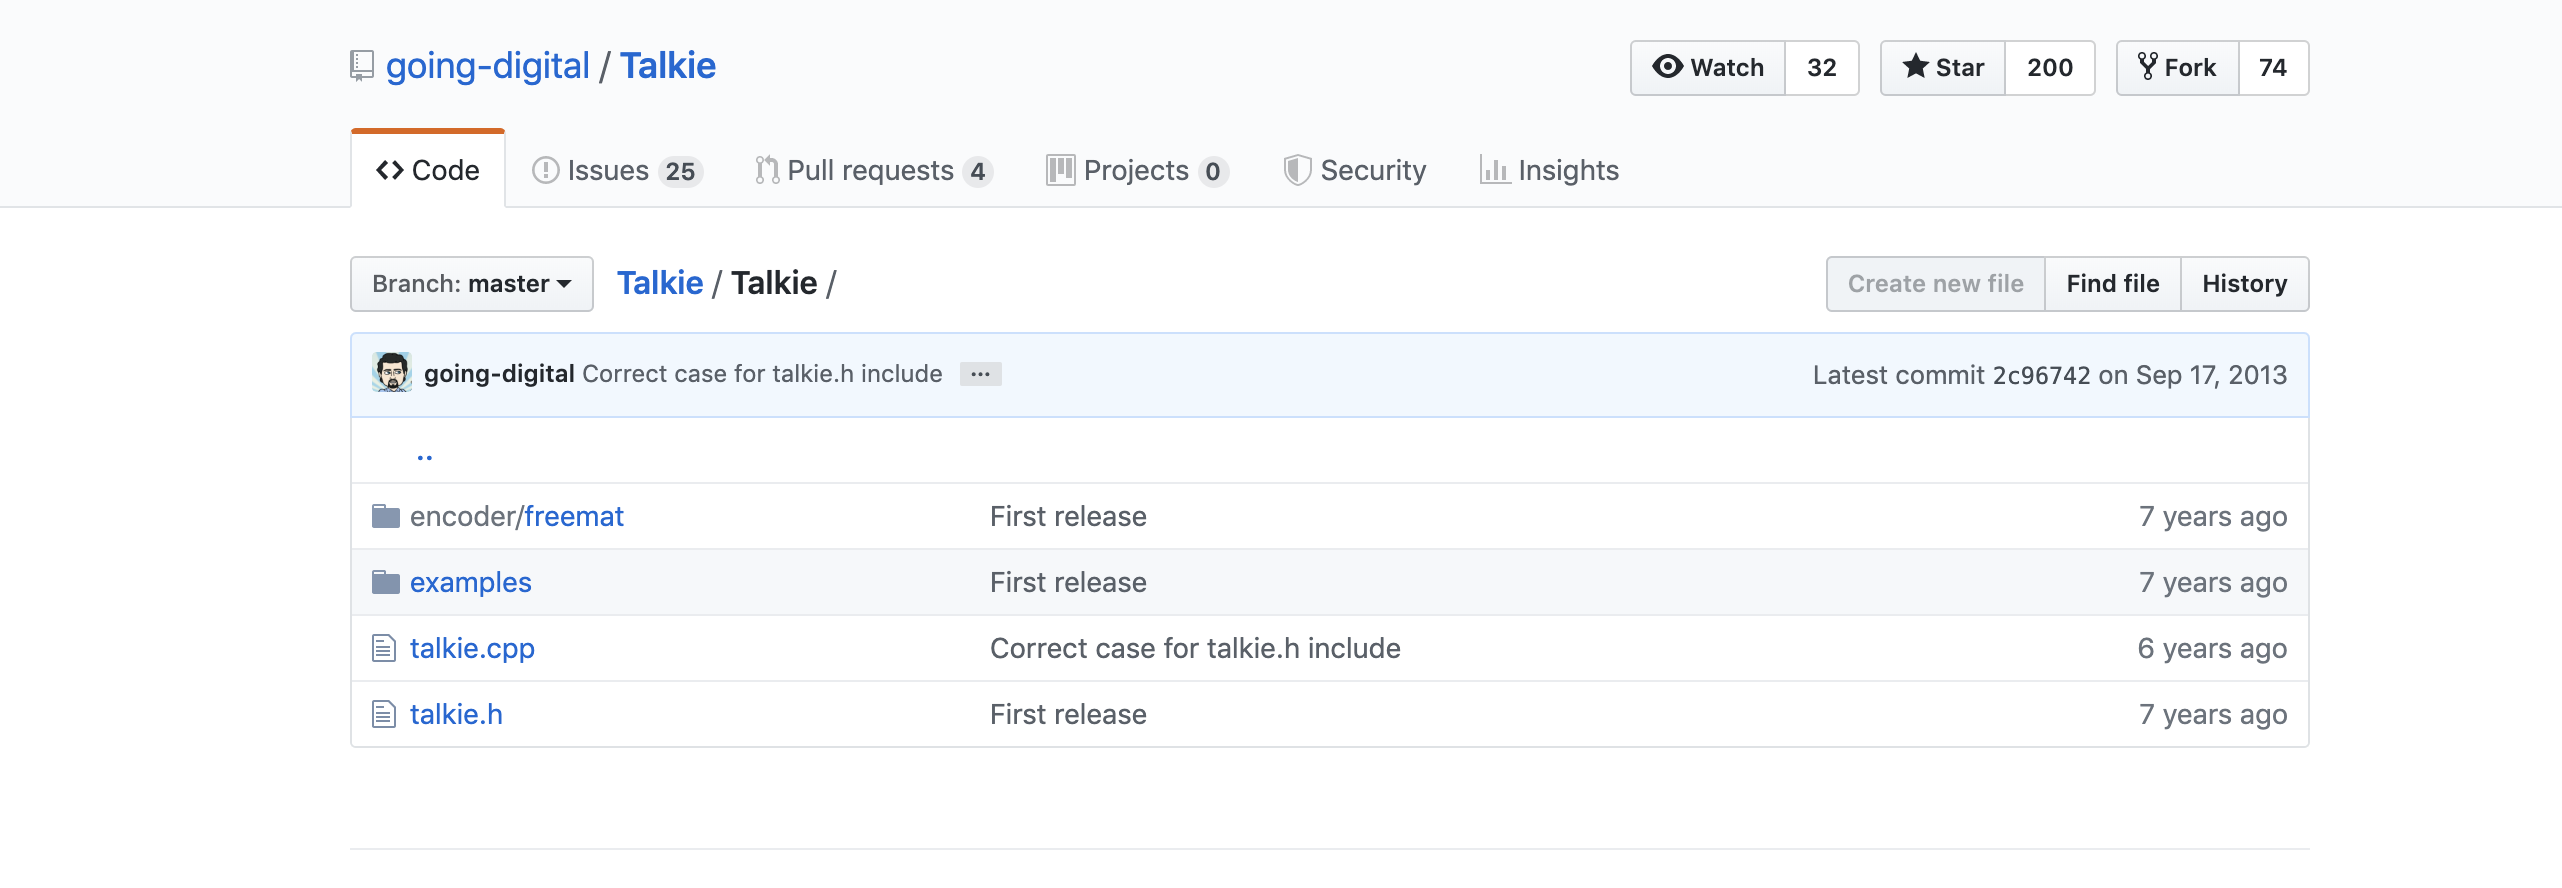Open the examples folder
2562x888 pixels.
coord(471,582)
